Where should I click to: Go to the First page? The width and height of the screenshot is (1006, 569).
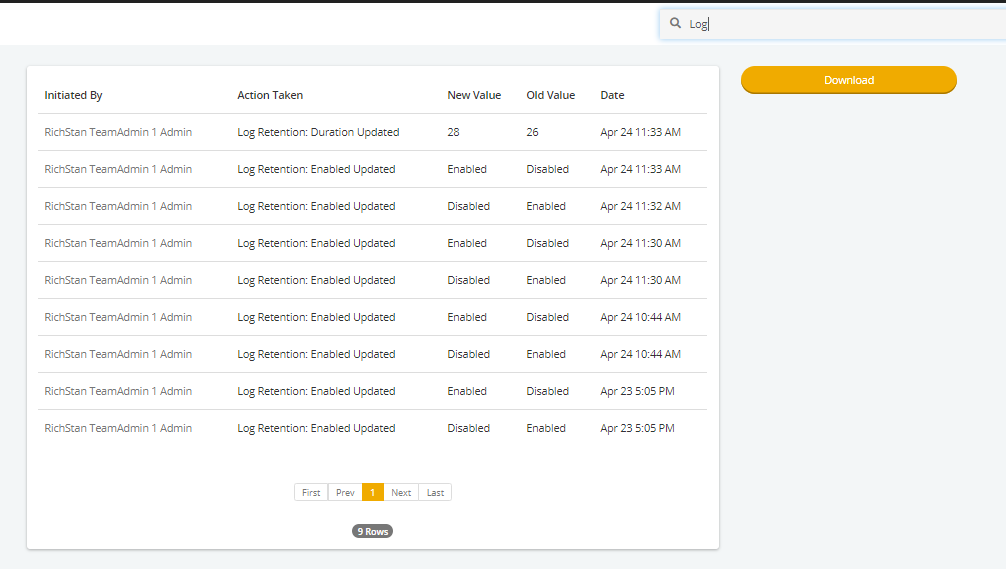[x=311, y=493]
